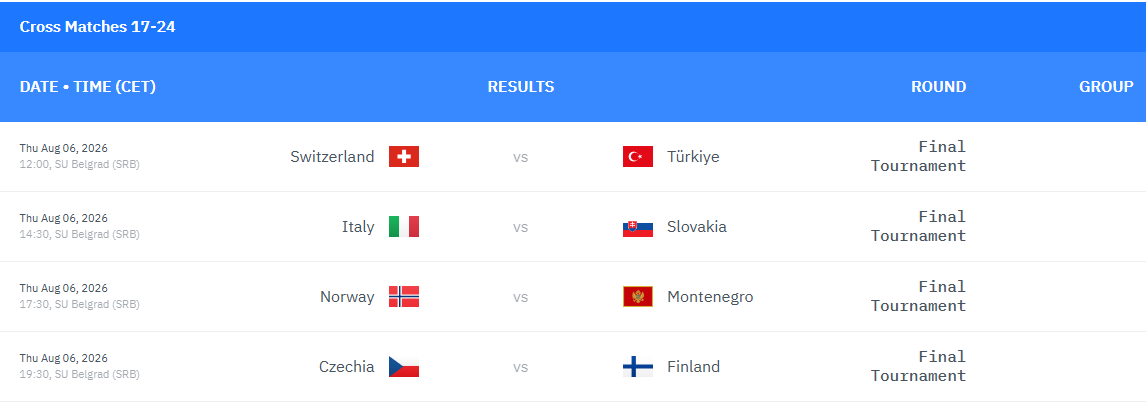Image resolution: width=1146 pixels, height=412 pixels.
Task: Click the Montenegro flag icon
Action: click(x=637, y=297)
